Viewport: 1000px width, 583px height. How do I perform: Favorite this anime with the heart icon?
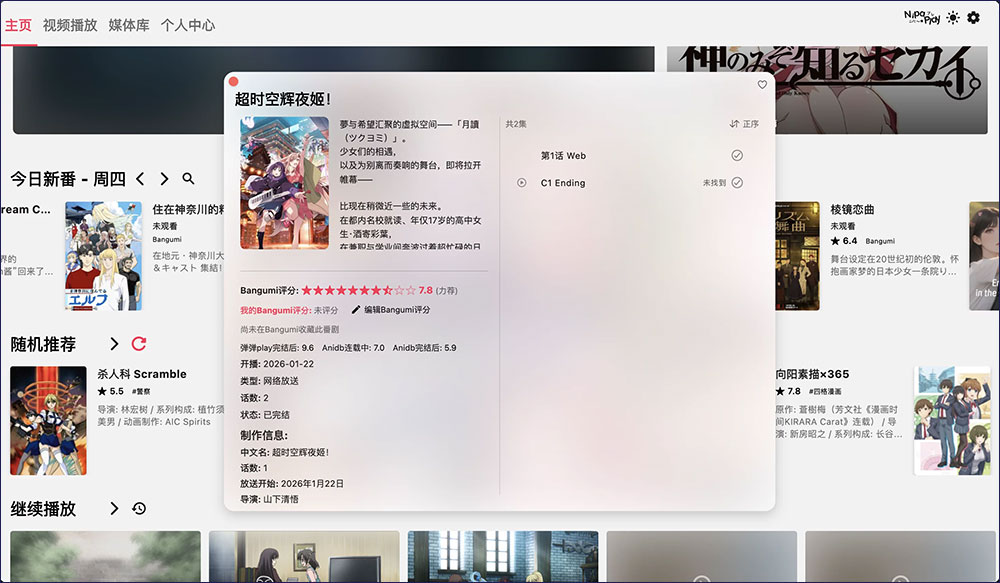[x=762, y=84]
